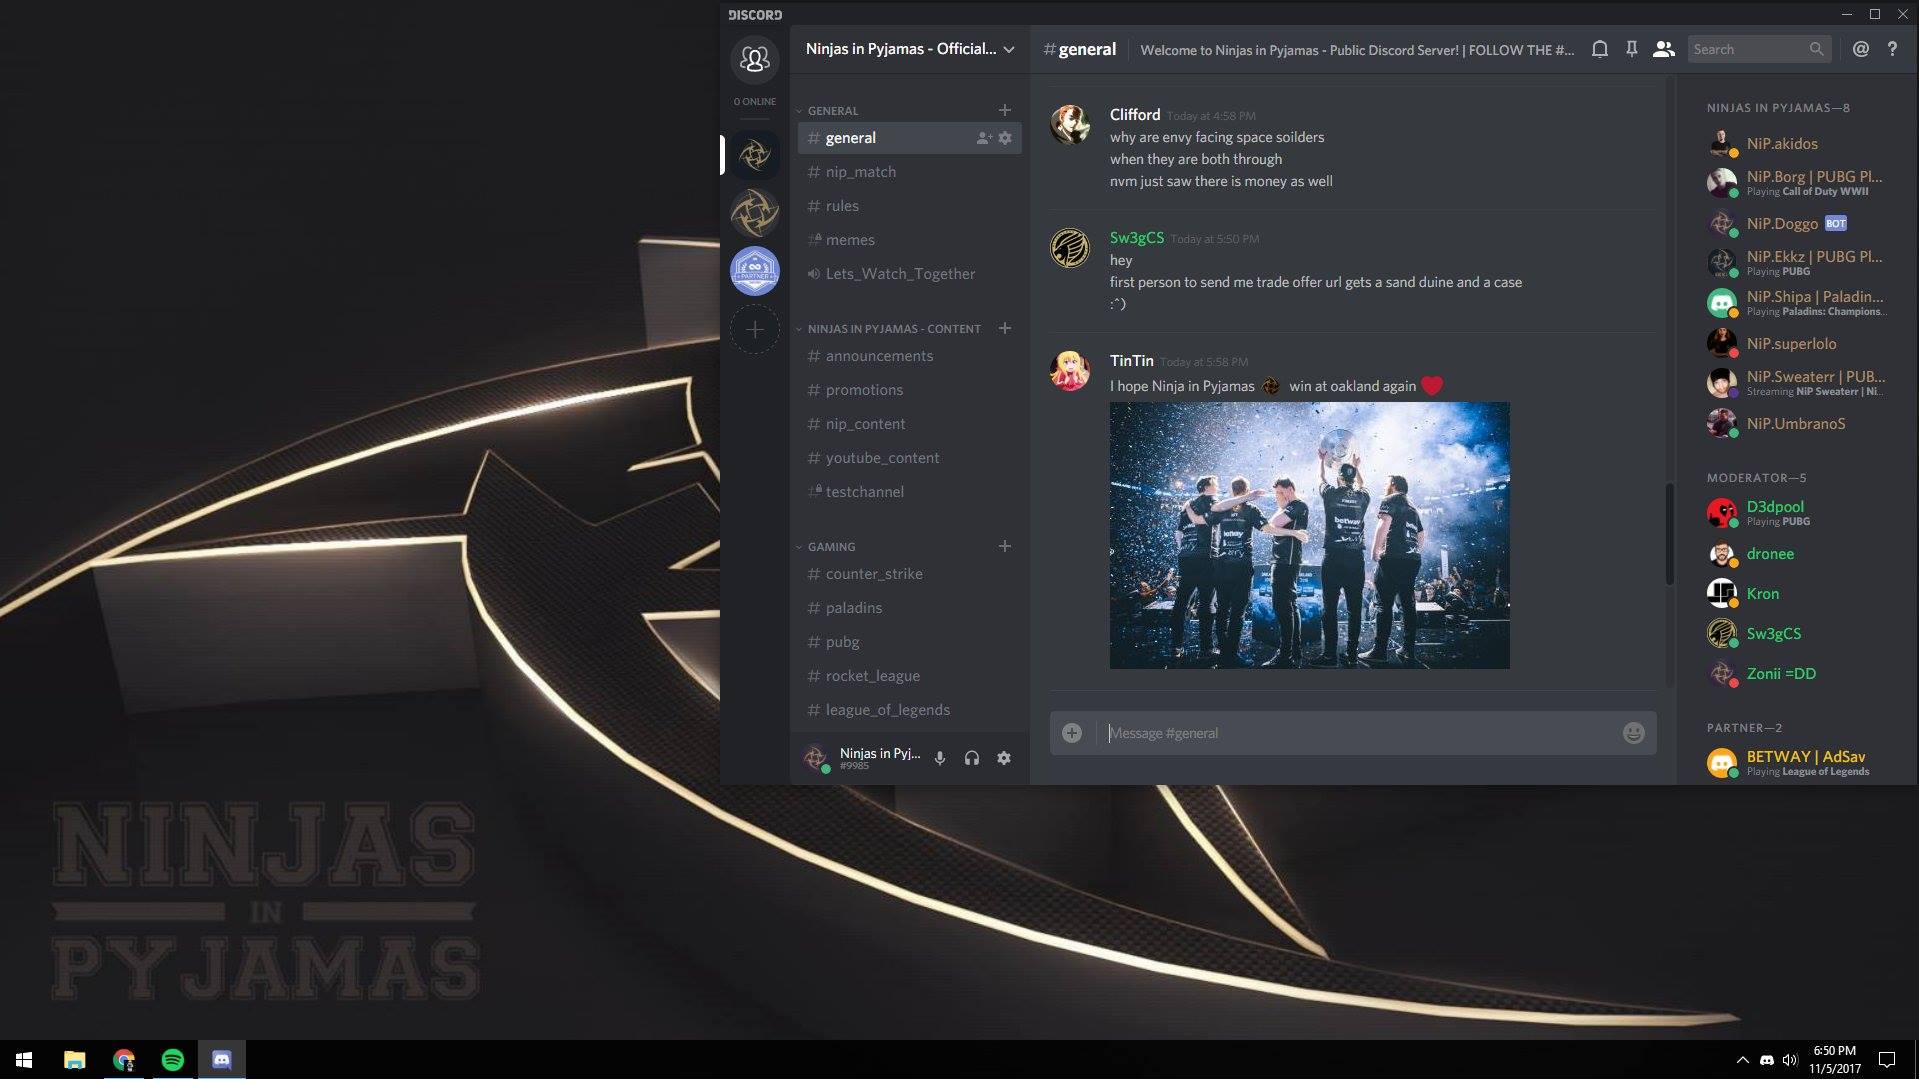
Task: Switch to the nip_match channel
Action: pyautogui.click(x=909, y=172)
